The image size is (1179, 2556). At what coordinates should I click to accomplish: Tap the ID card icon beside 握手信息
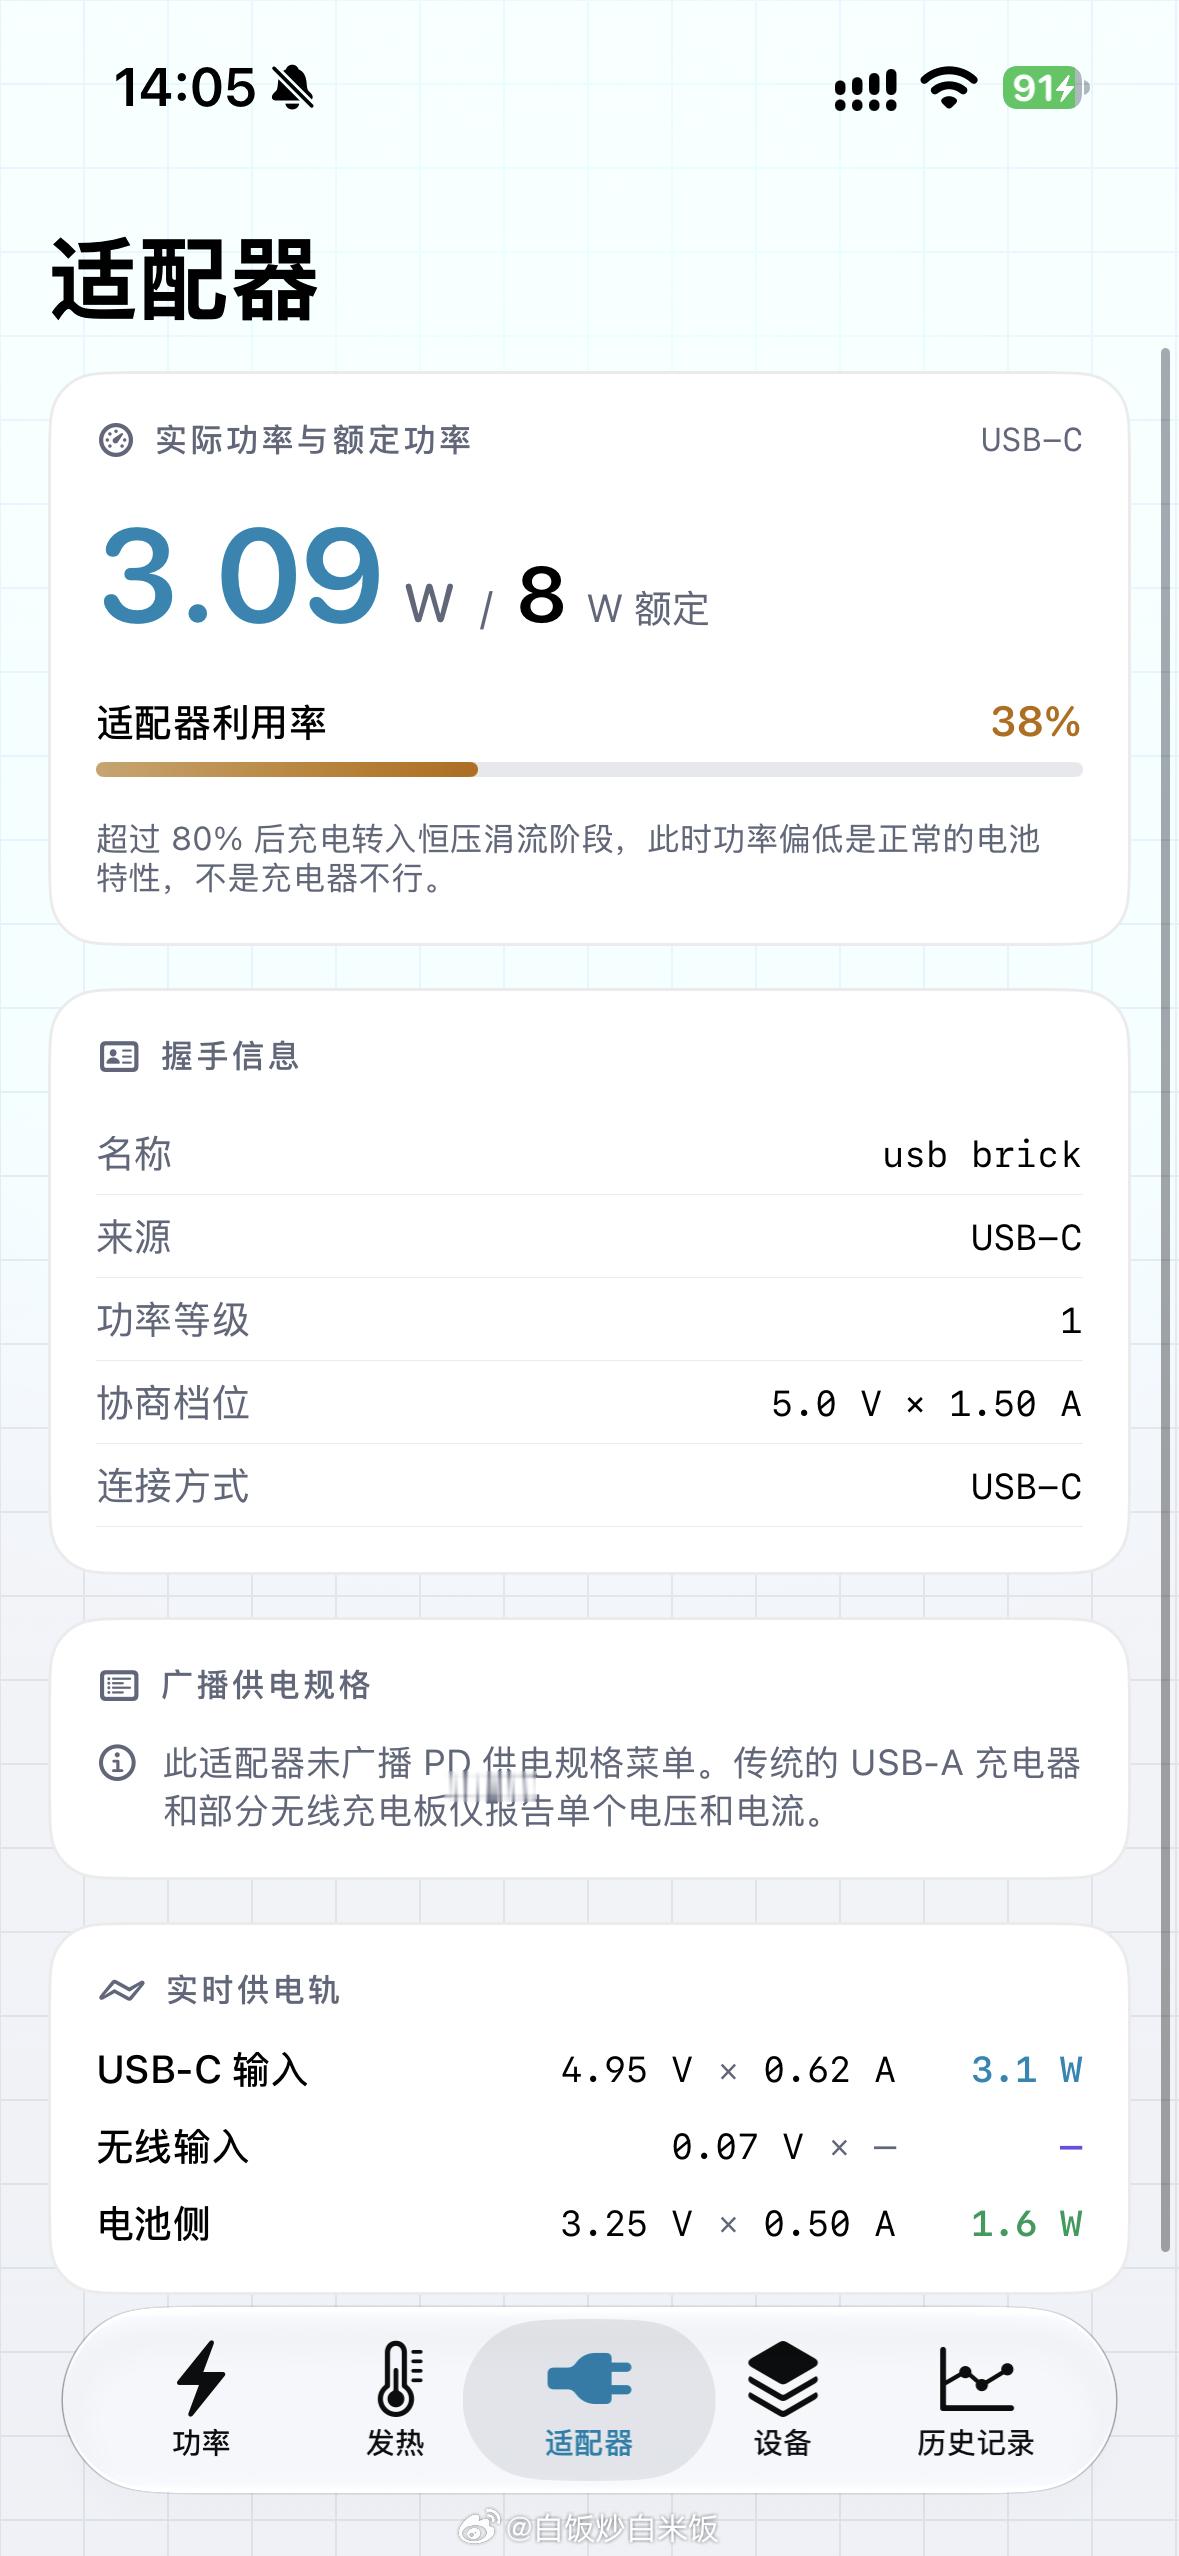click(x=119, y=1056)
